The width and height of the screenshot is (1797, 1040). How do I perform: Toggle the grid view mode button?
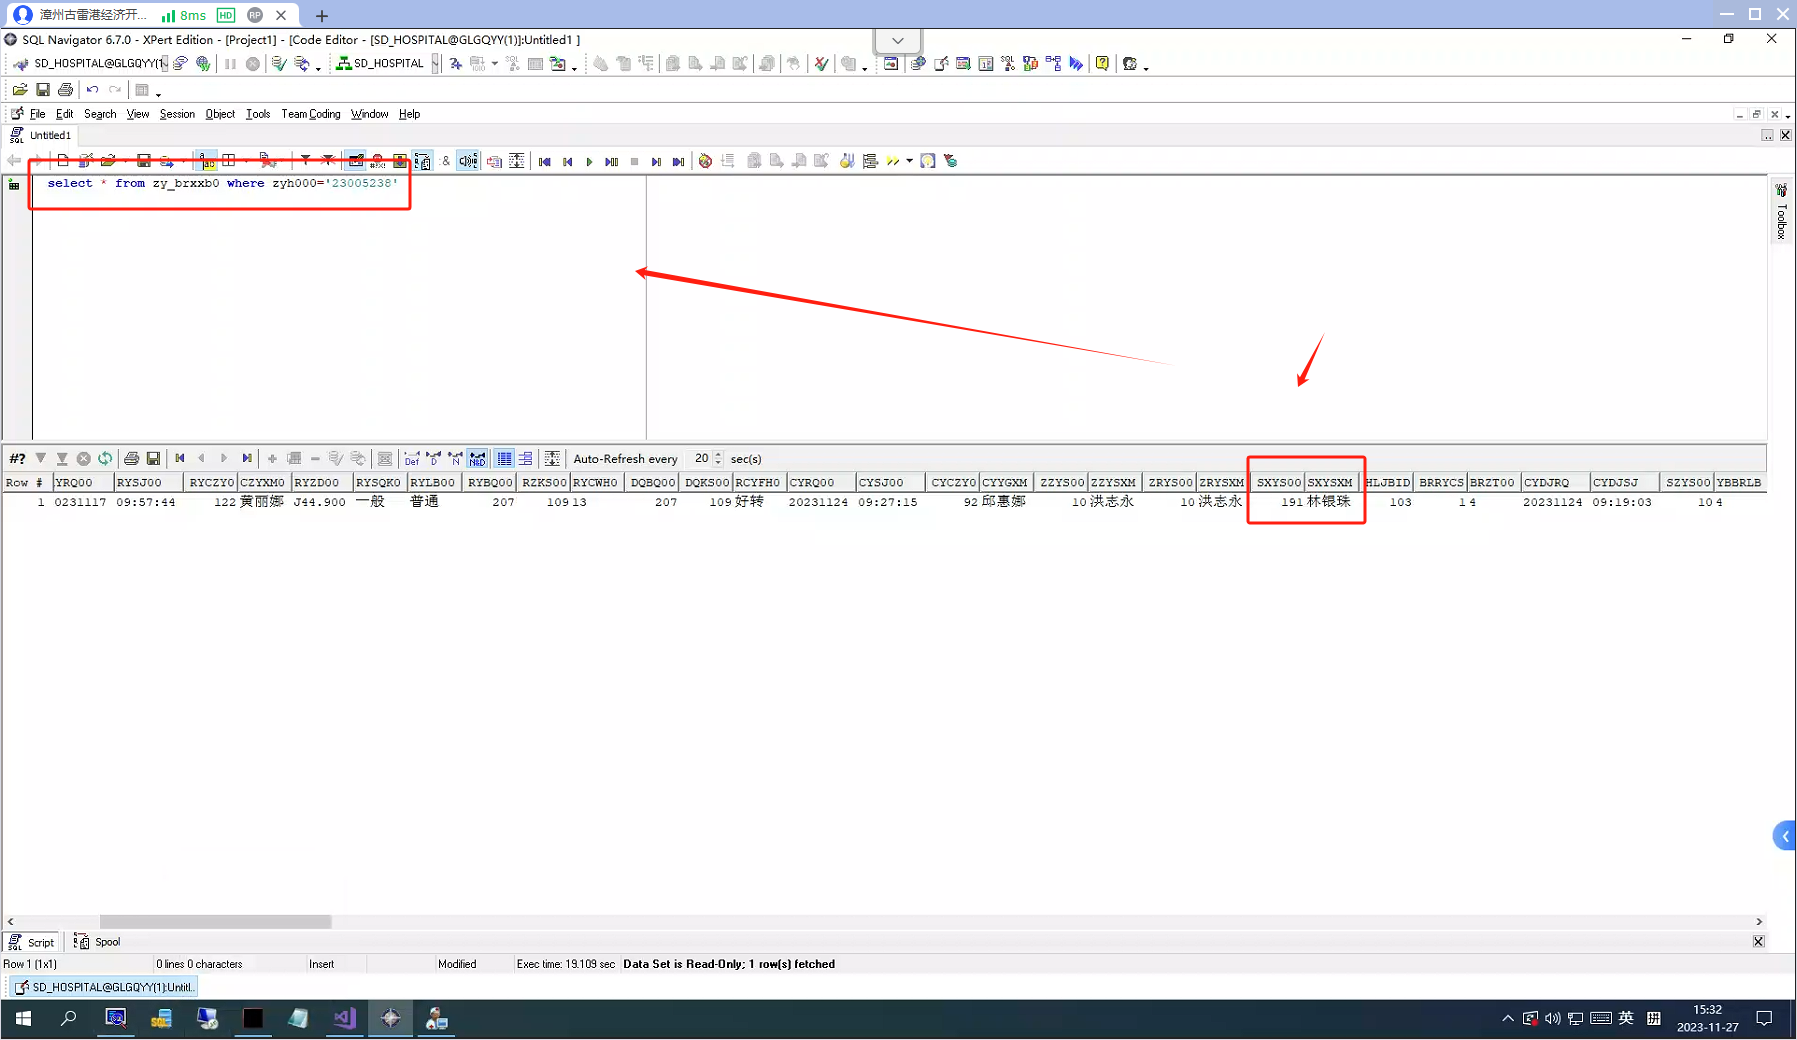point(504,459)
